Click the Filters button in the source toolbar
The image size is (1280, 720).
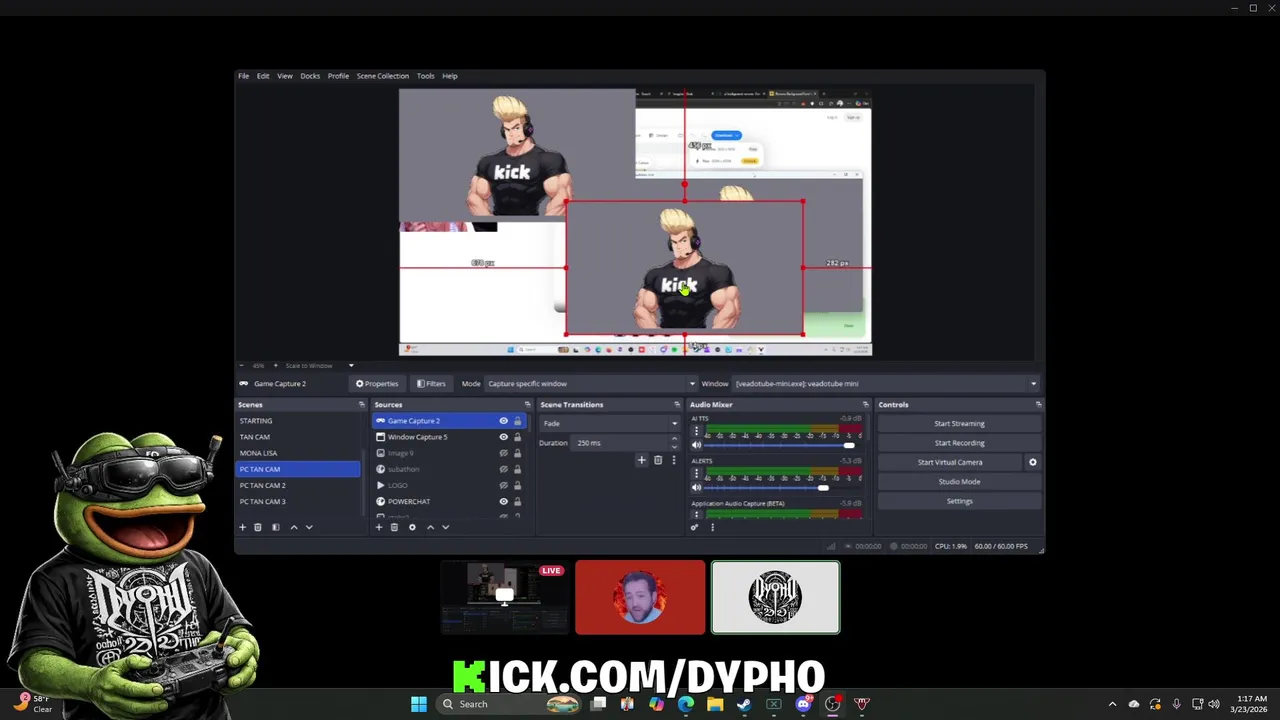[431, 384]
